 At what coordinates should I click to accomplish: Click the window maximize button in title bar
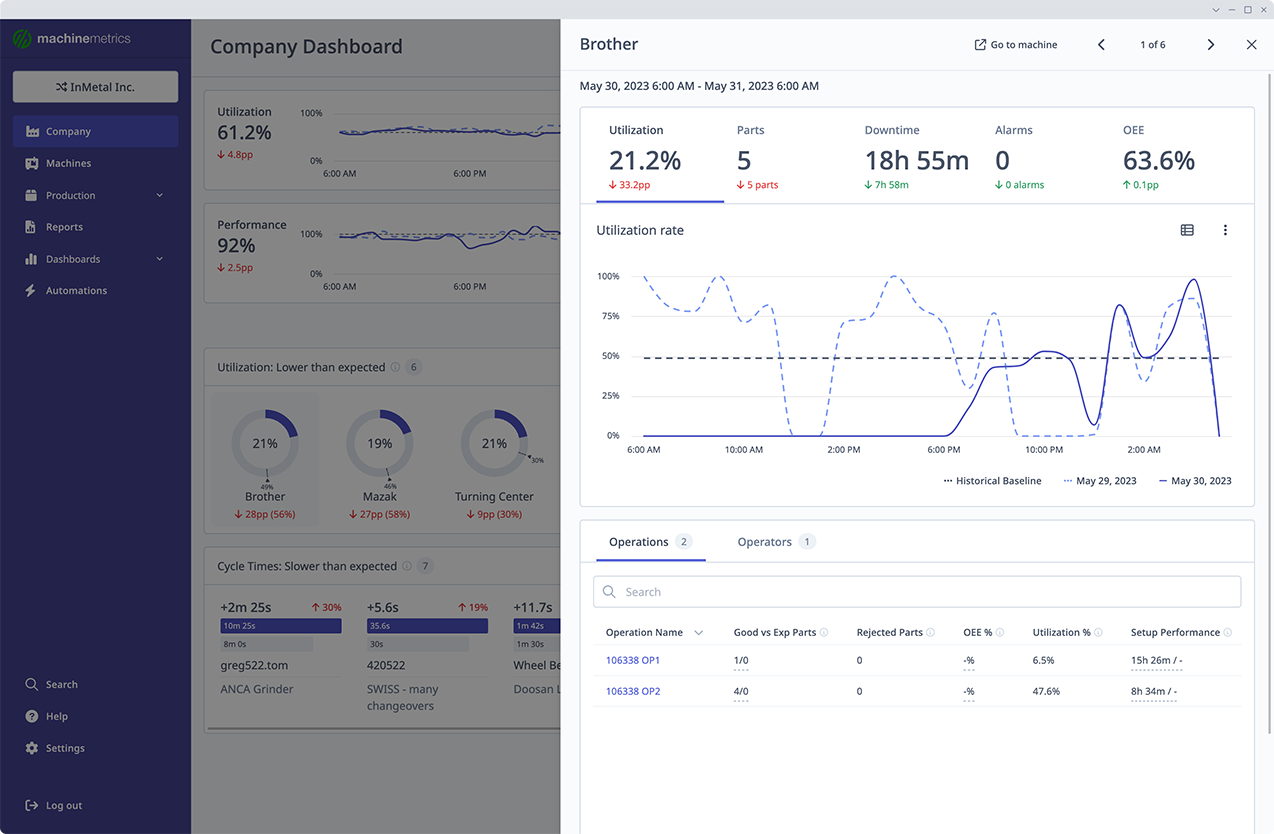click(1247, 9)
